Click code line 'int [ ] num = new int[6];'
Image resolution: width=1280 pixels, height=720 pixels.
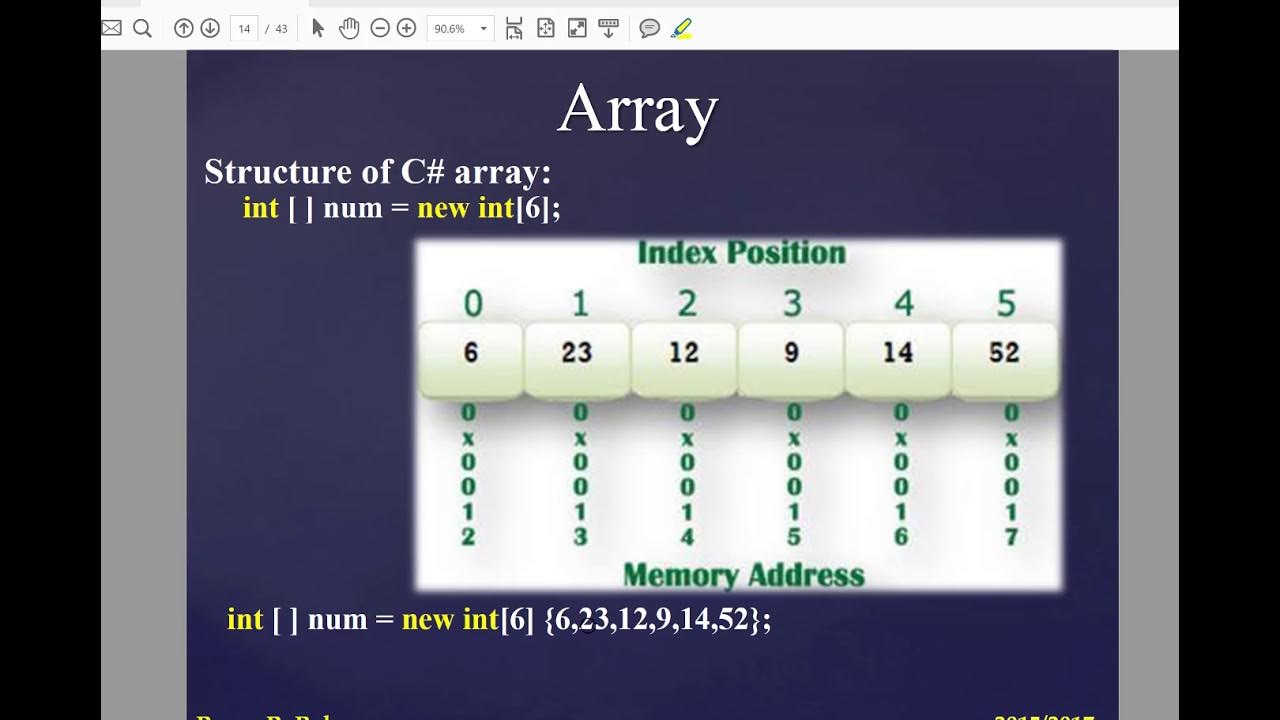coord(401,208)
